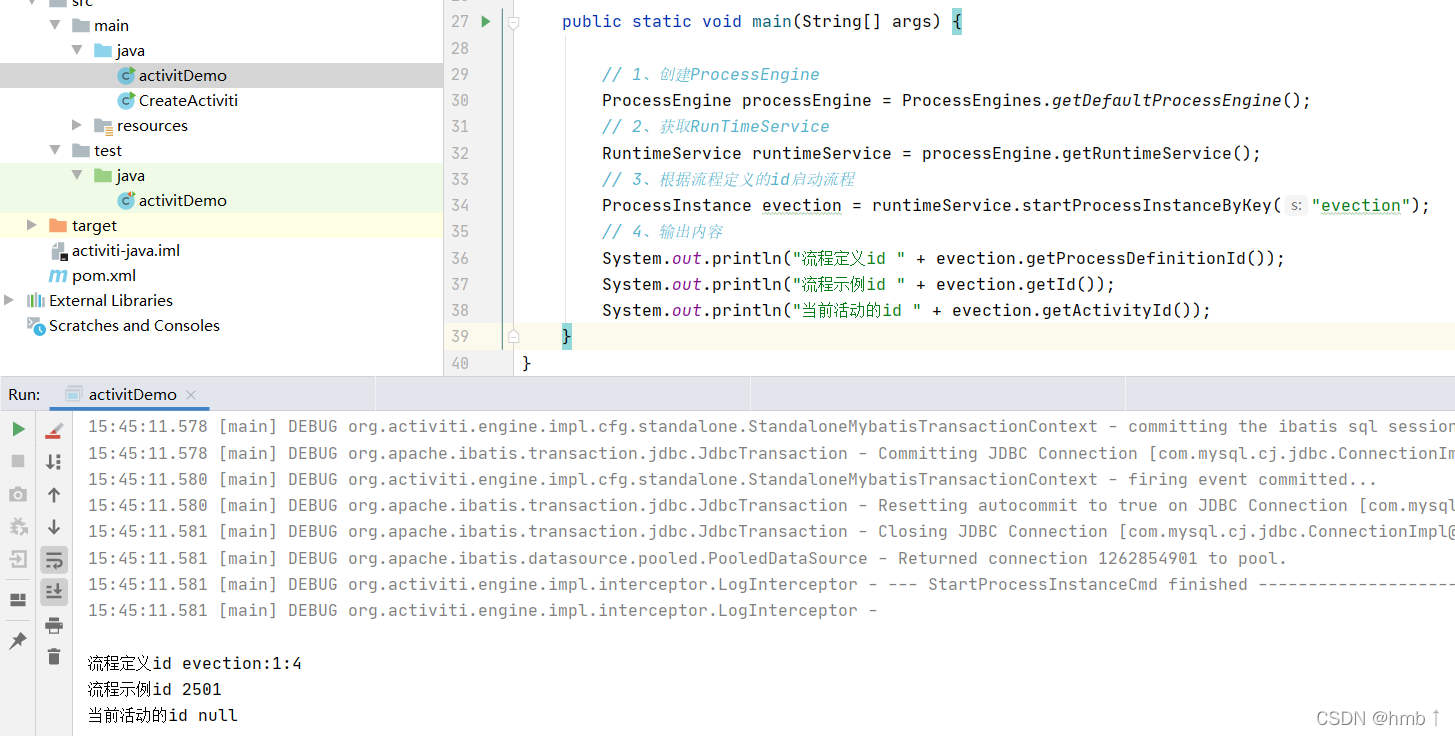Click the Down arrow in console toolbar
This screenshot has width=1455, height=736.
54,527
